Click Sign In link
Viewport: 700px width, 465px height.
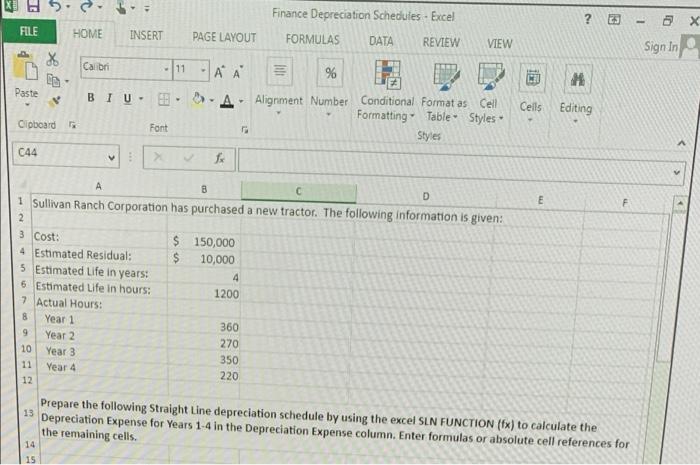[x=661, y=46]
